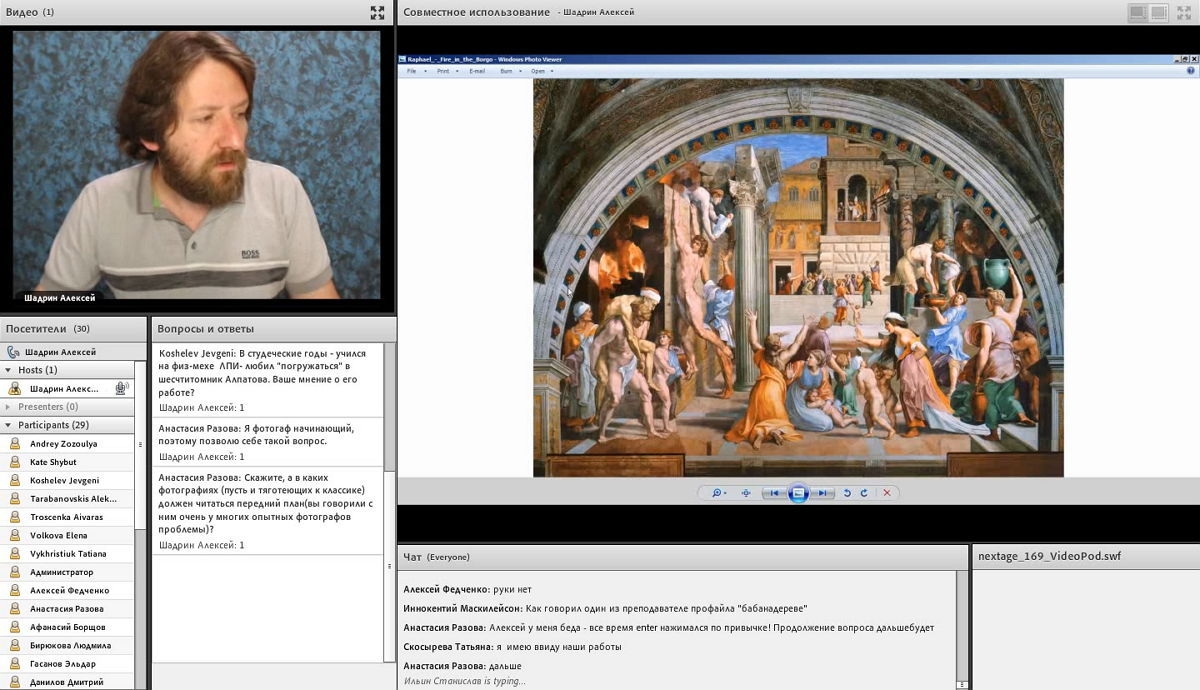The height and width of the screenshot is (690, 1200).
Task: Click host icon of Шадрин Алекс in Hosts
Action: tap(15, 388)
